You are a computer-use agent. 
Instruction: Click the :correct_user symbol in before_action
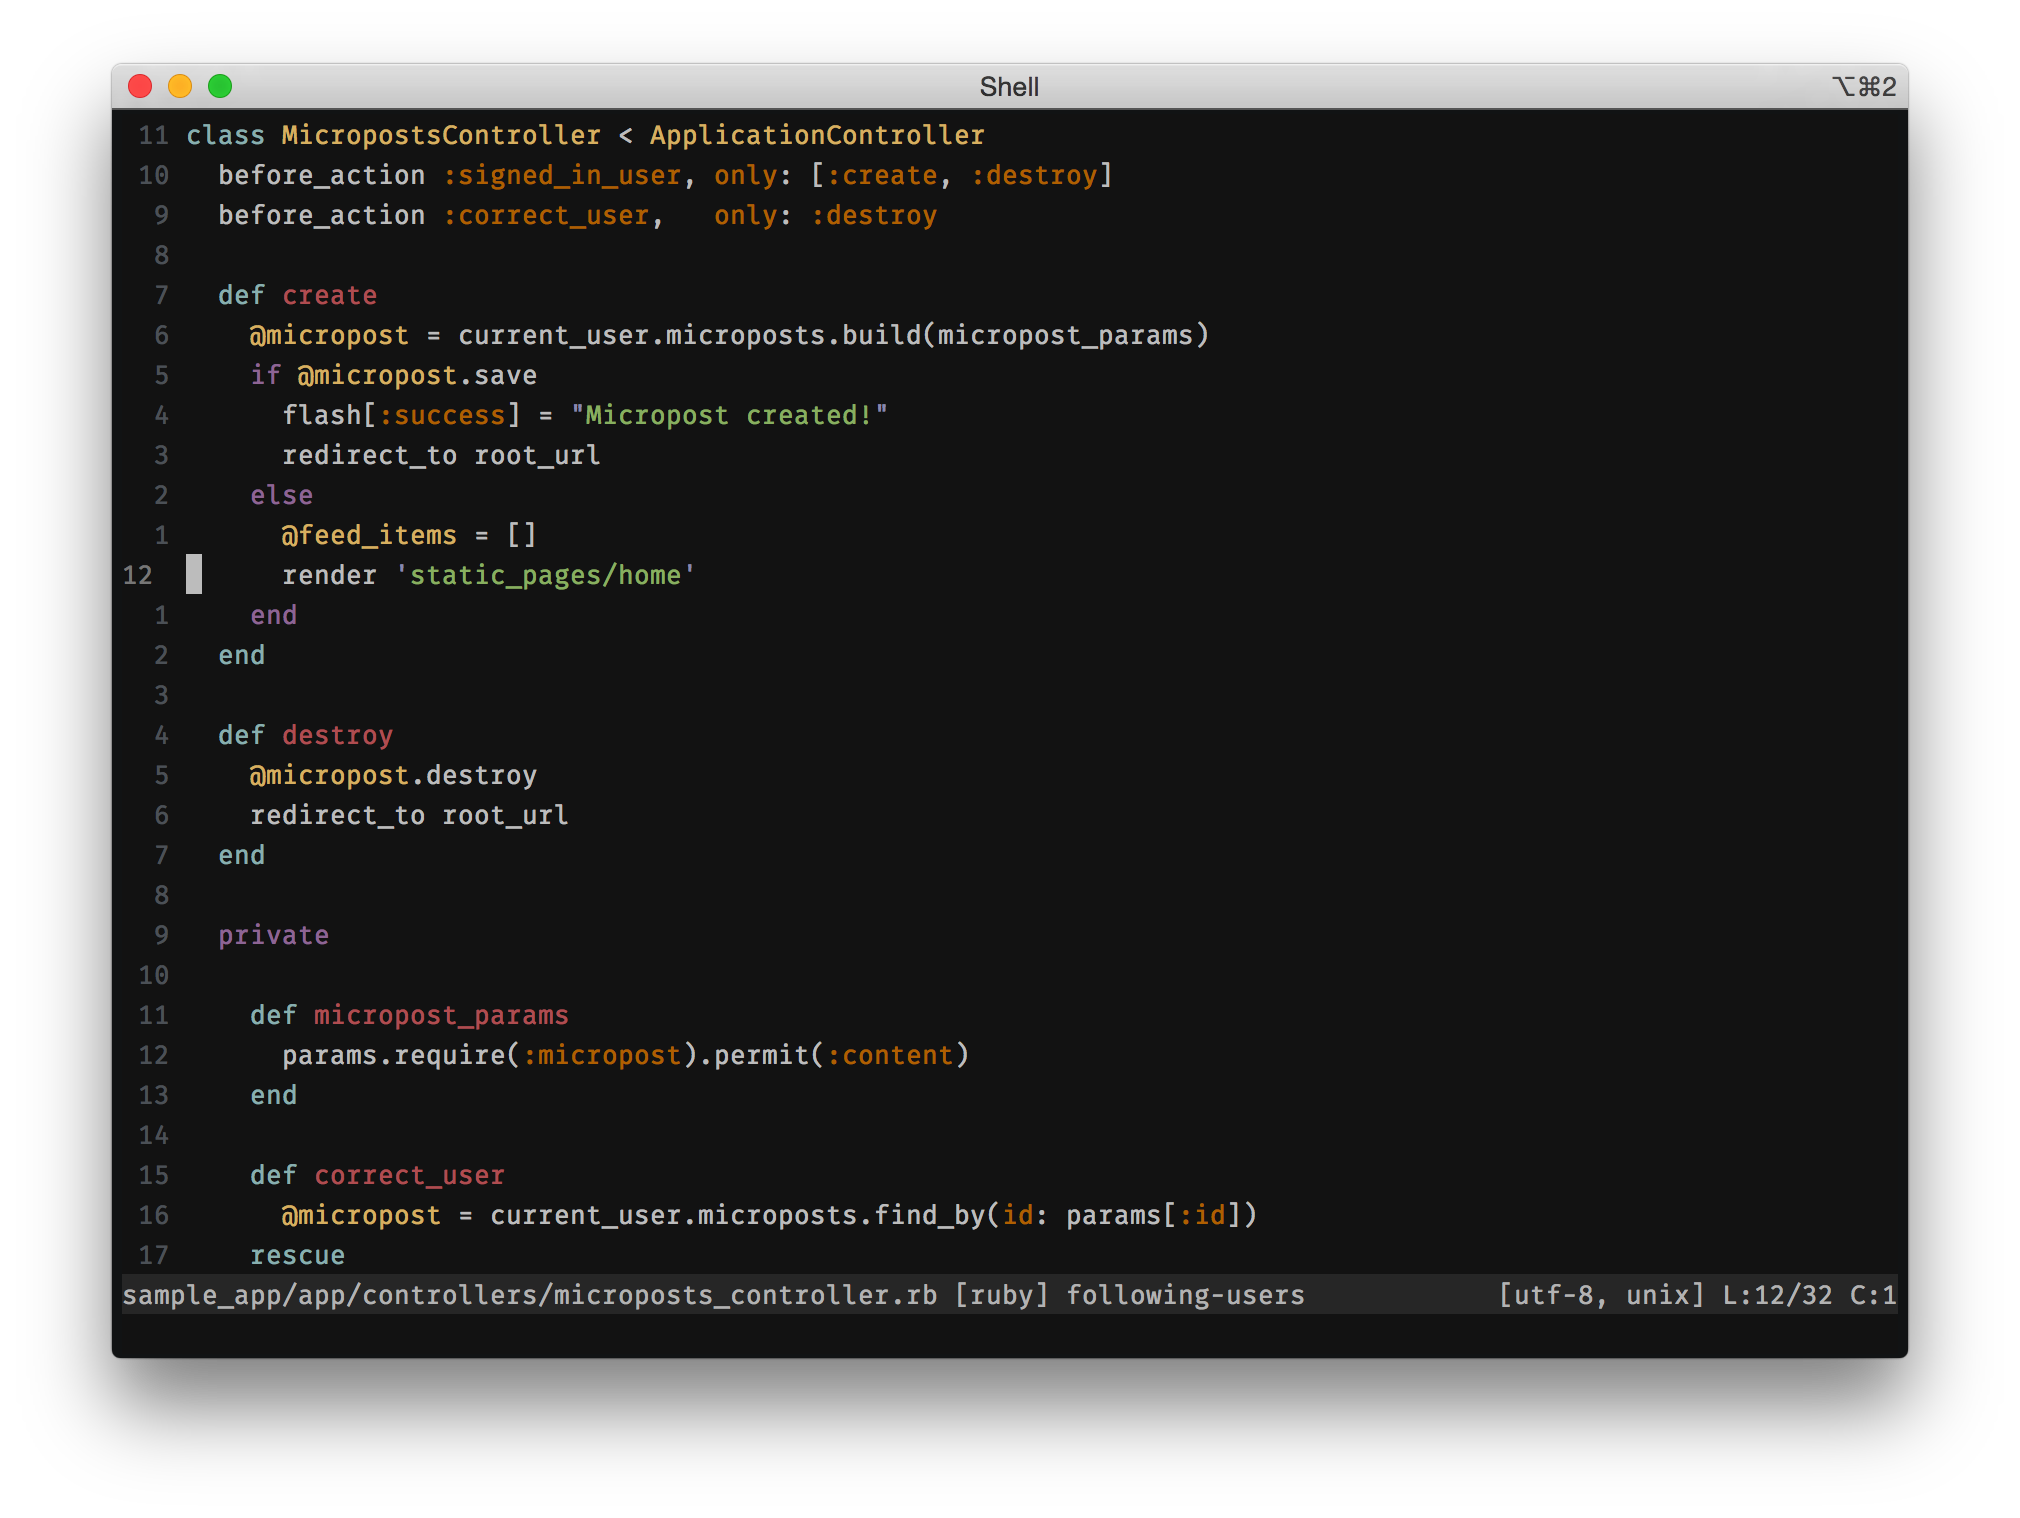tap(546, 215)
